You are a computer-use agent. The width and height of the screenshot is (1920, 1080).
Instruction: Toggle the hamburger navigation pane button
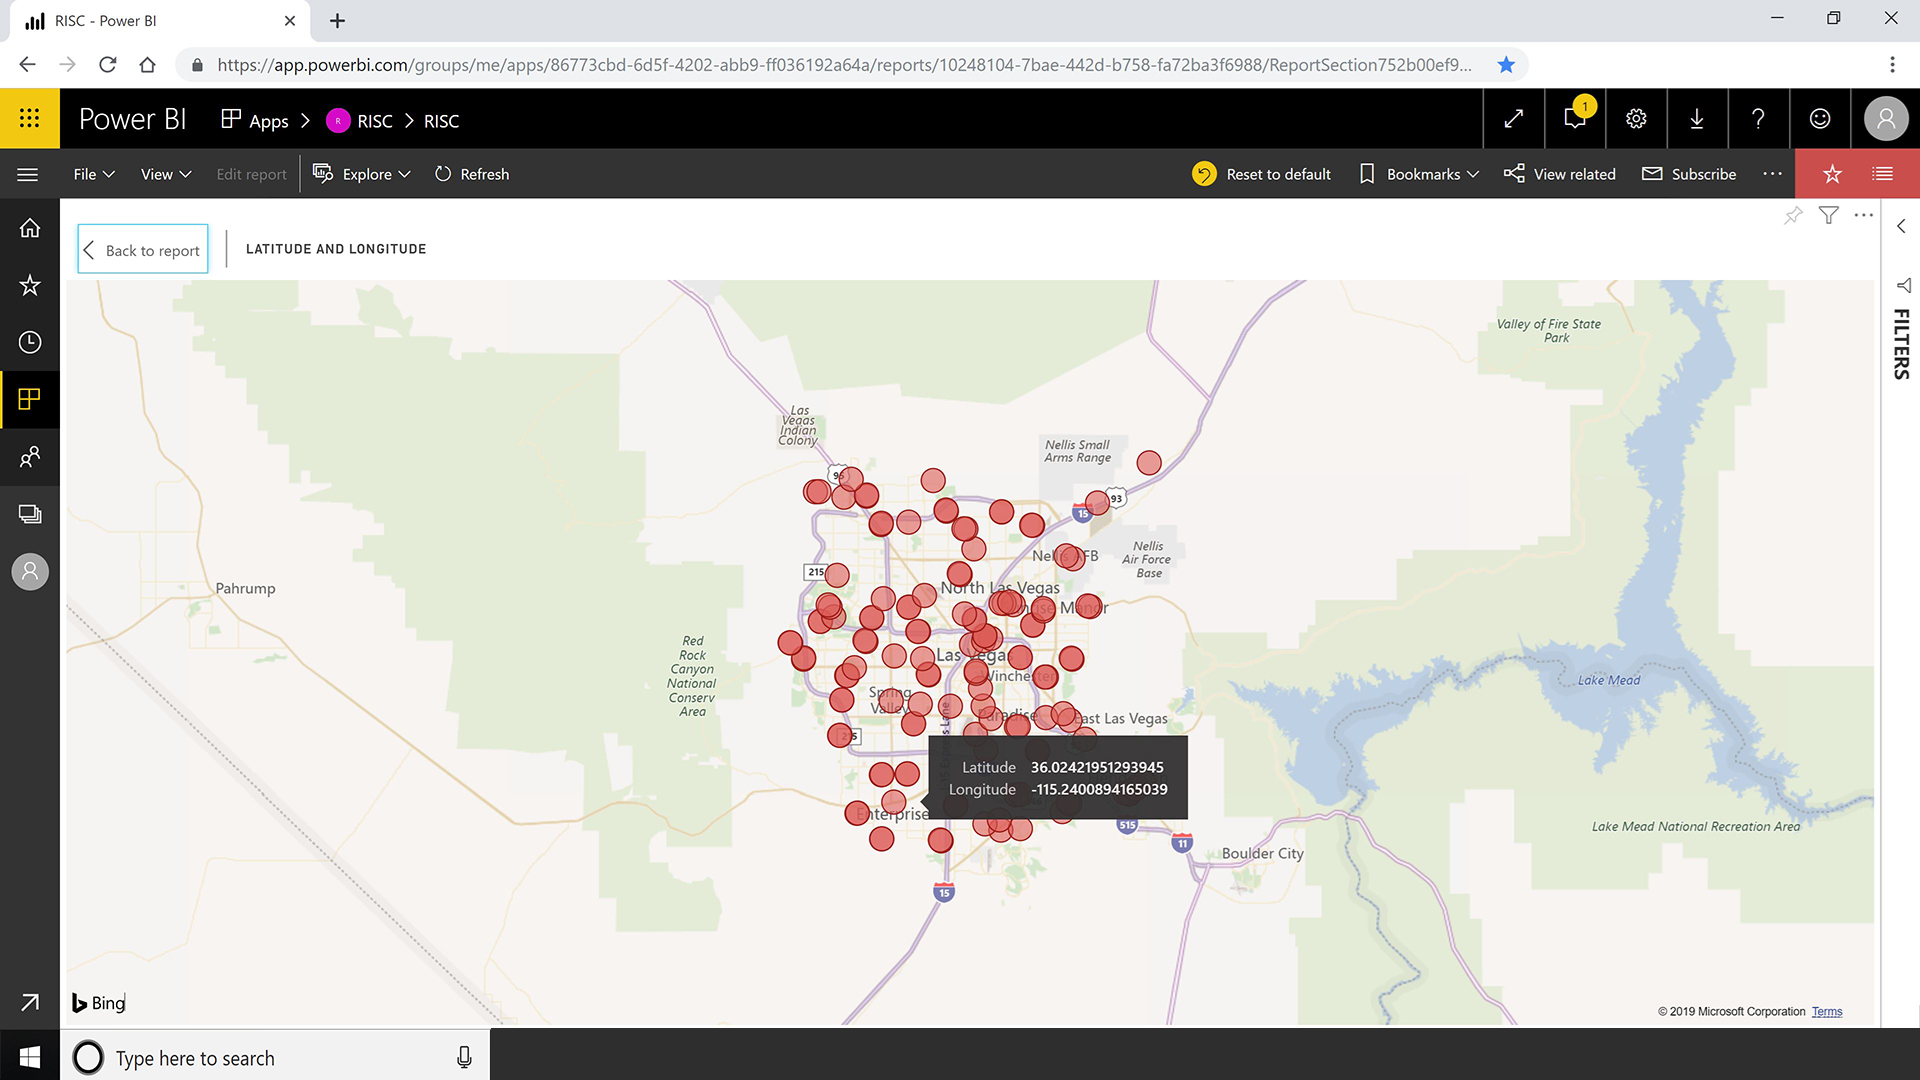tap(28, 174)
